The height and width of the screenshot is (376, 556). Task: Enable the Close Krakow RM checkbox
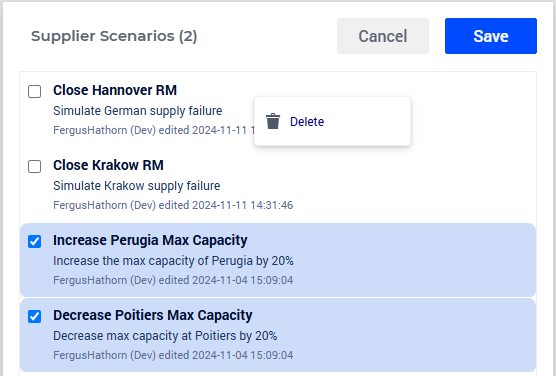(34, 166)
